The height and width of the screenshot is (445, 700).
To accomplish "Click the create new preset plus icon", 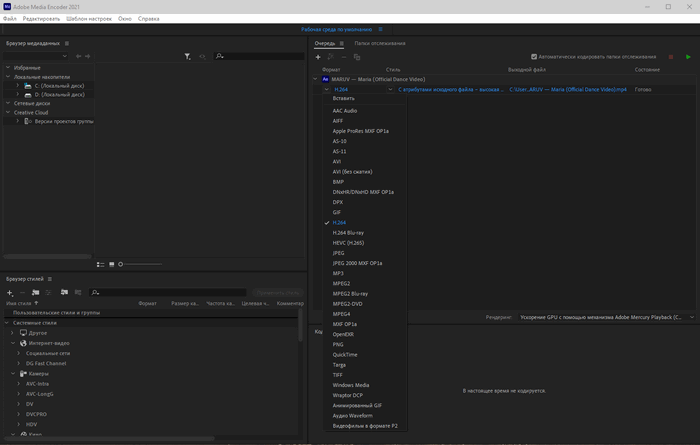I will (x=10, y=292).
